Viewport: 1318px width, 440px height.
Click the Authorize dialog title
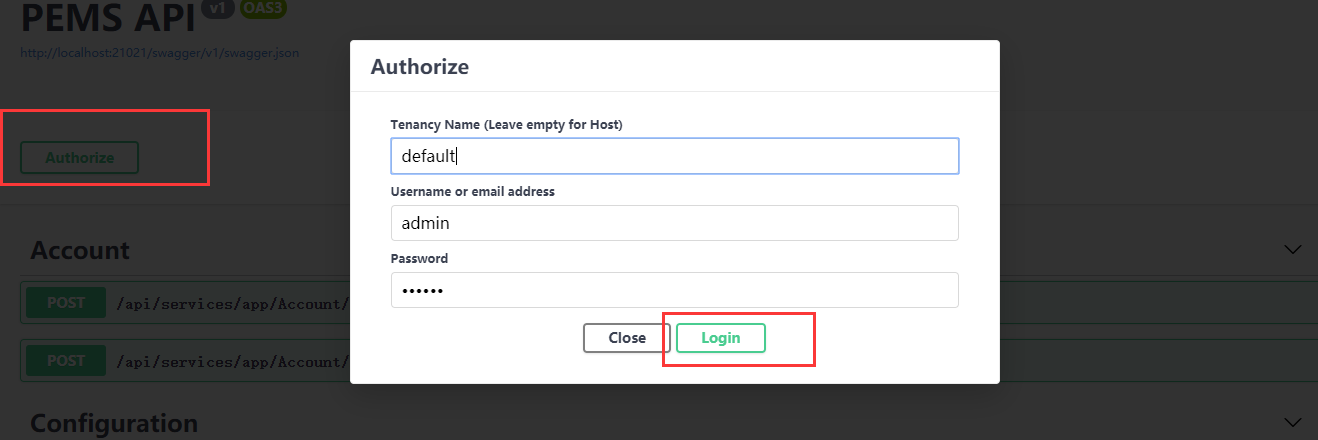tap(420, 67)
